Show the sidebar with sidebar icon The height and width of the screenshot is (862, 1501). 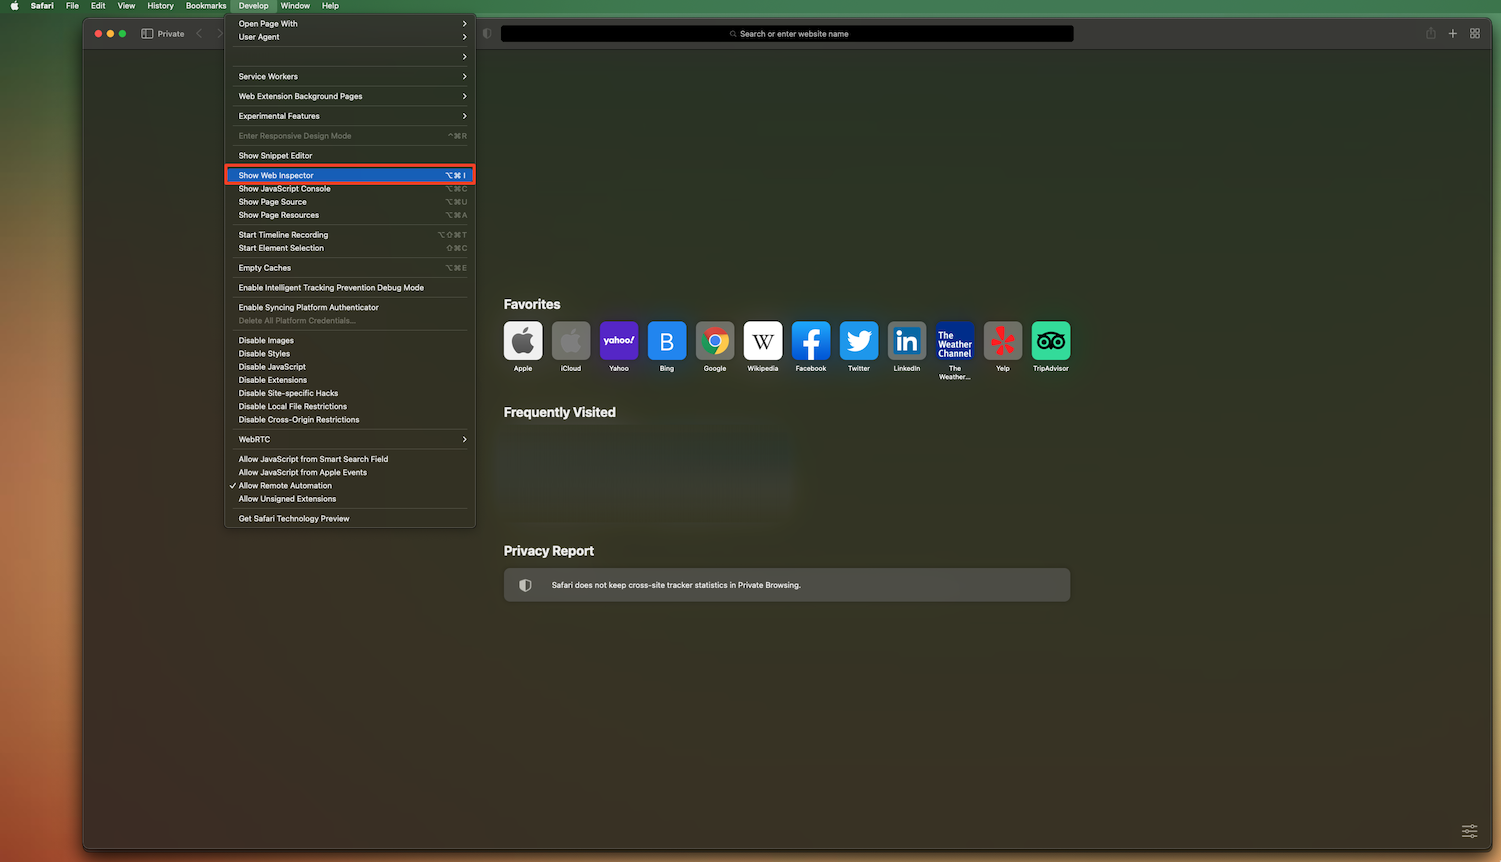(147, 34)
